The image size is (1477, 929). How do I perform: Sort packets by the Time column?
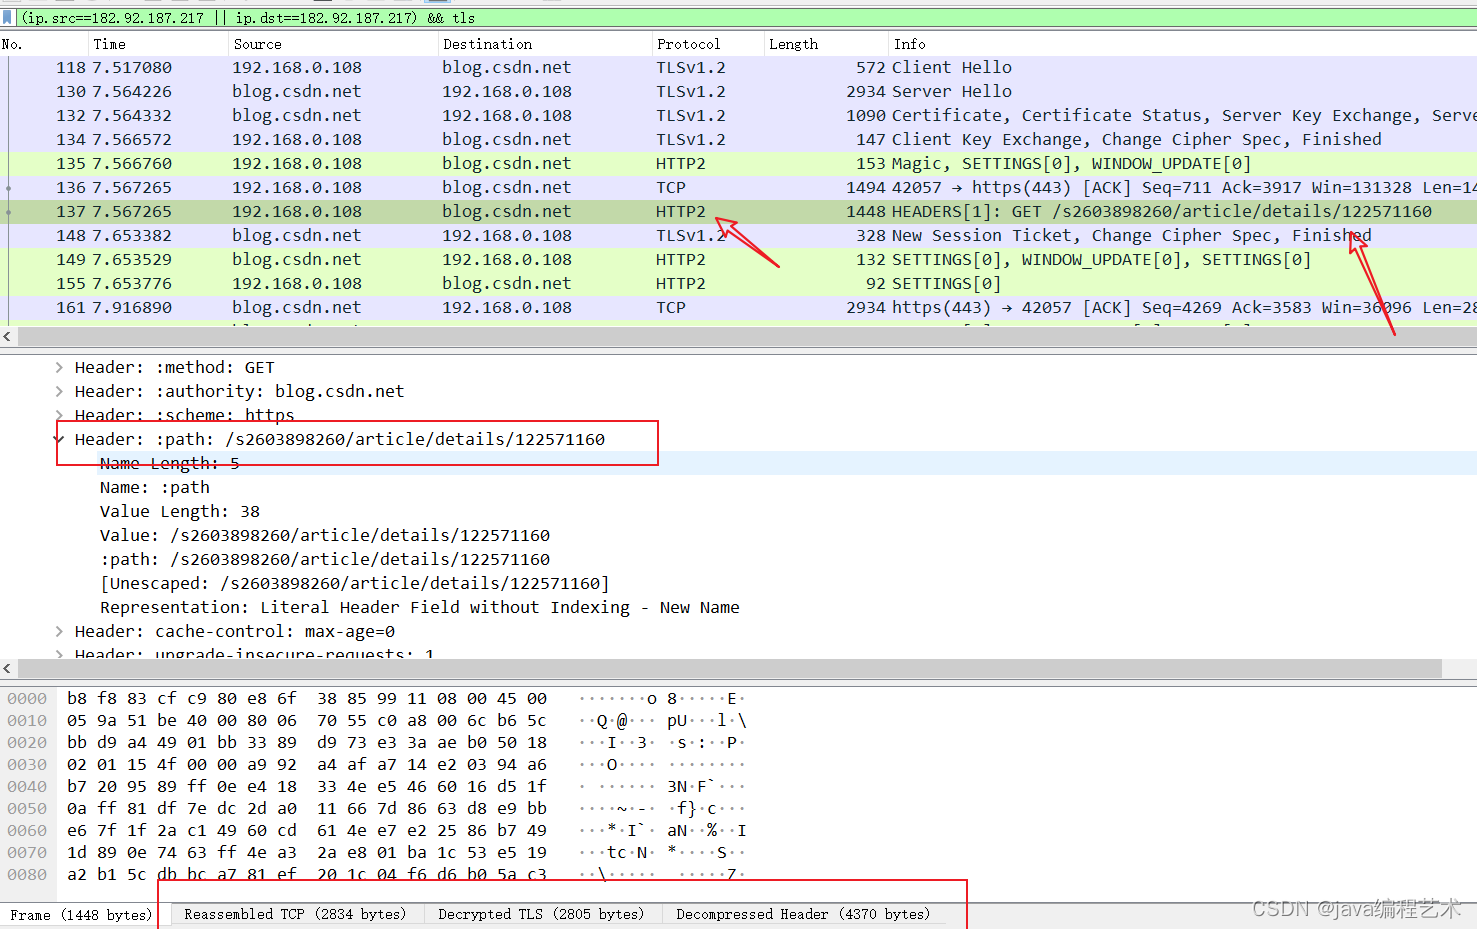coord(110,44)
